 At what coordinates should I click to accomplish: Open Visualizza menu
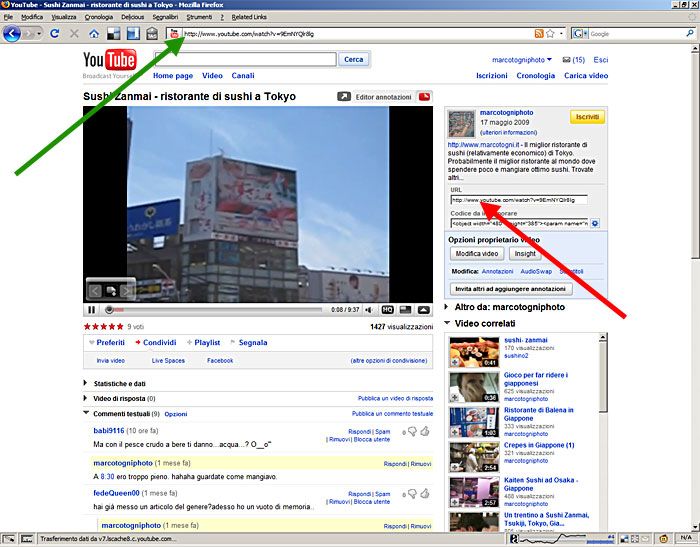64,17
